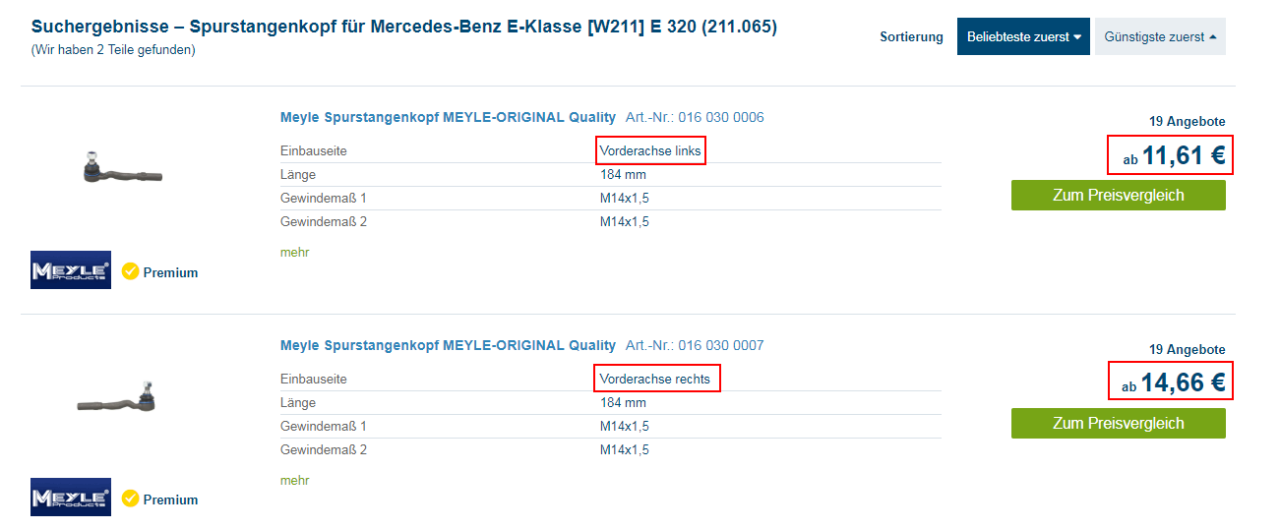Click '19 Angebote' on first product
Image resolution: width=1280 pixels, height=529 pixels.
1187,122
